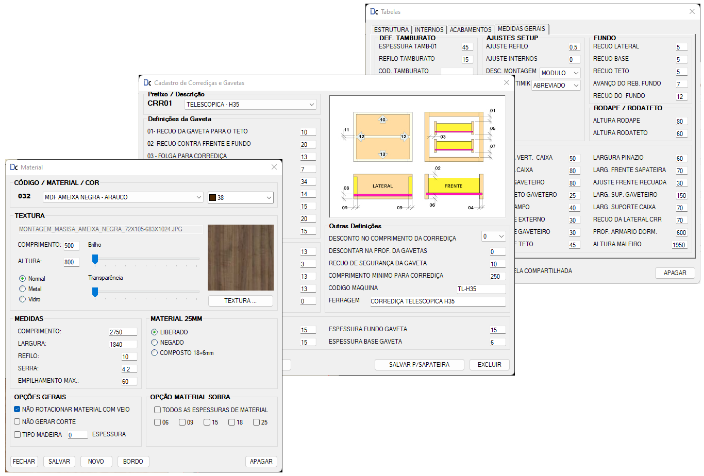Toggle NÃO ROTACIONAR MATERIAL COM VEIO checkbox
This screenshot has width=704, height=476.
pyautogui.click(x=17, y=410)
